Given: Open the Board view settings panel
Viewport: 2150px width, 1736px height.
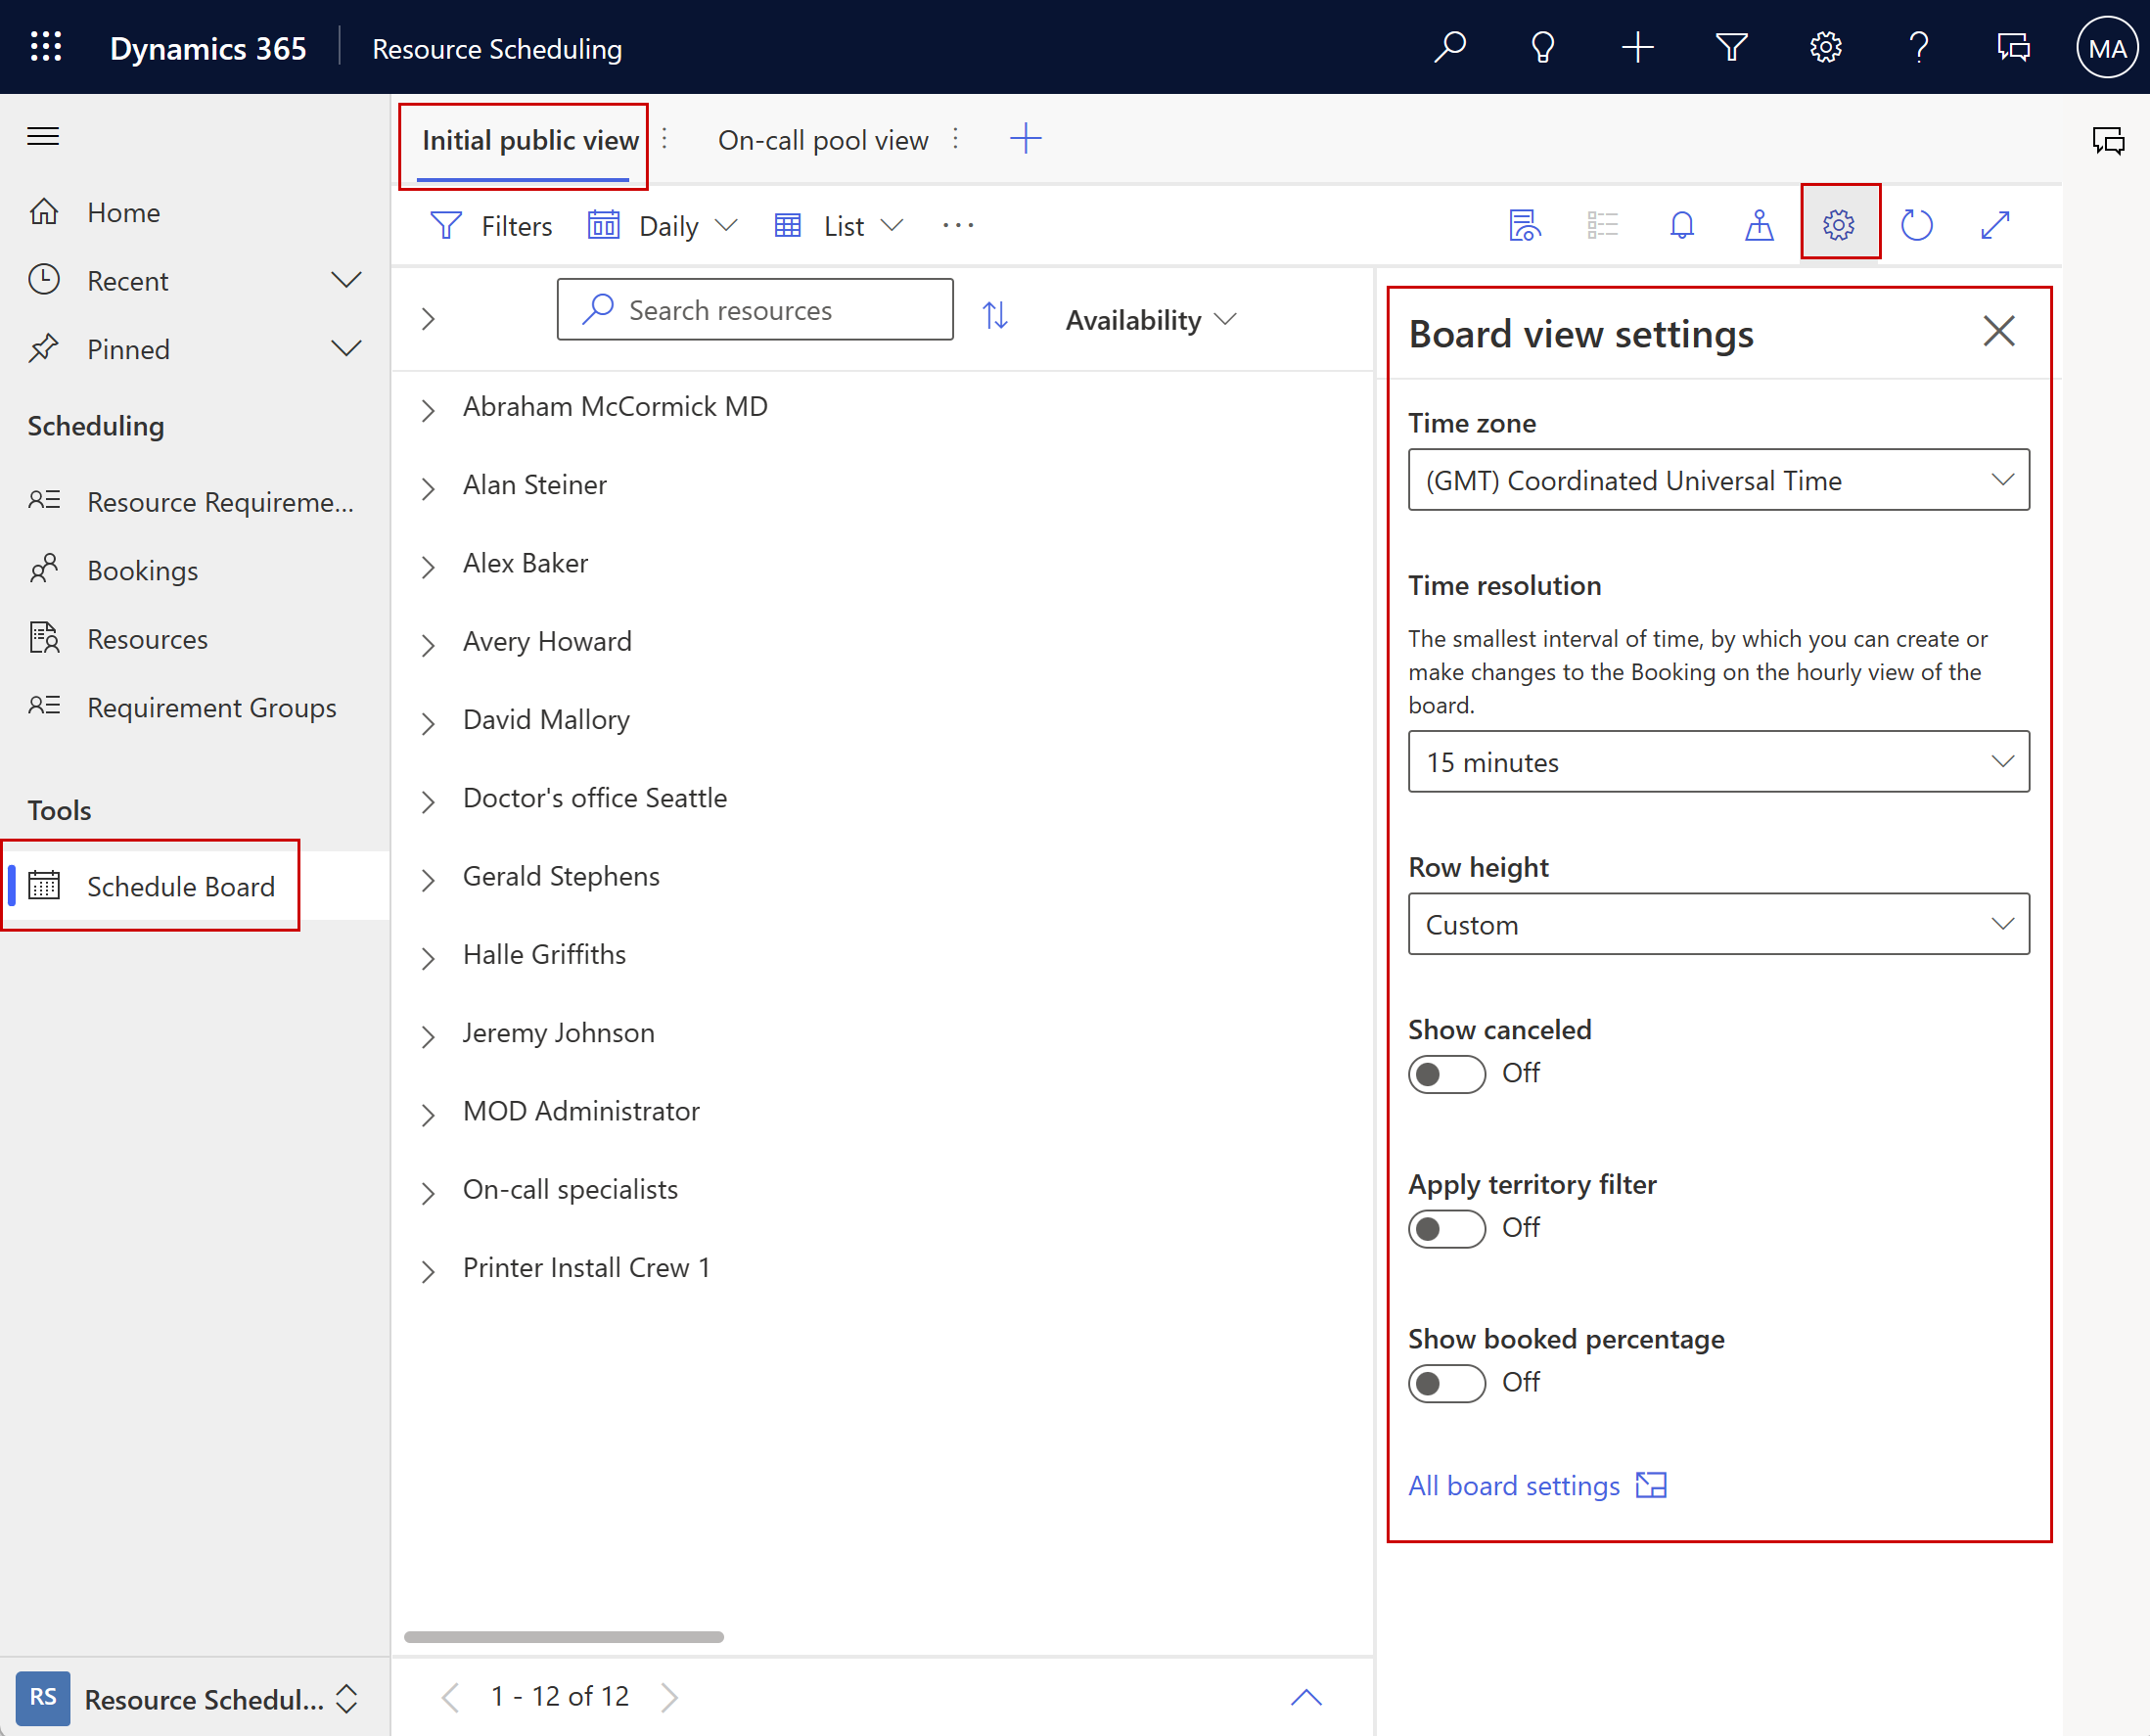Looking at the screenshot, I should point(1838,225).
